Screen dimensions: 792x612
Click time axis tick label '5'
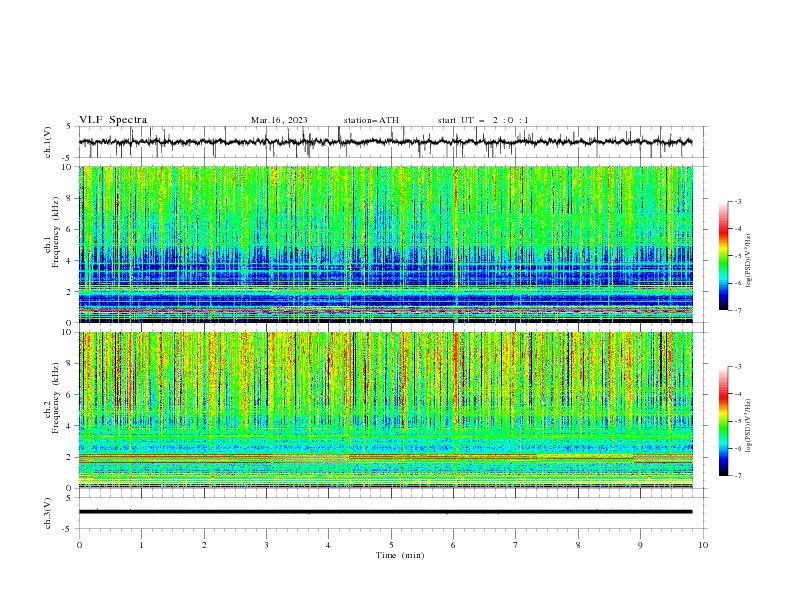click(x=391, y=545)
